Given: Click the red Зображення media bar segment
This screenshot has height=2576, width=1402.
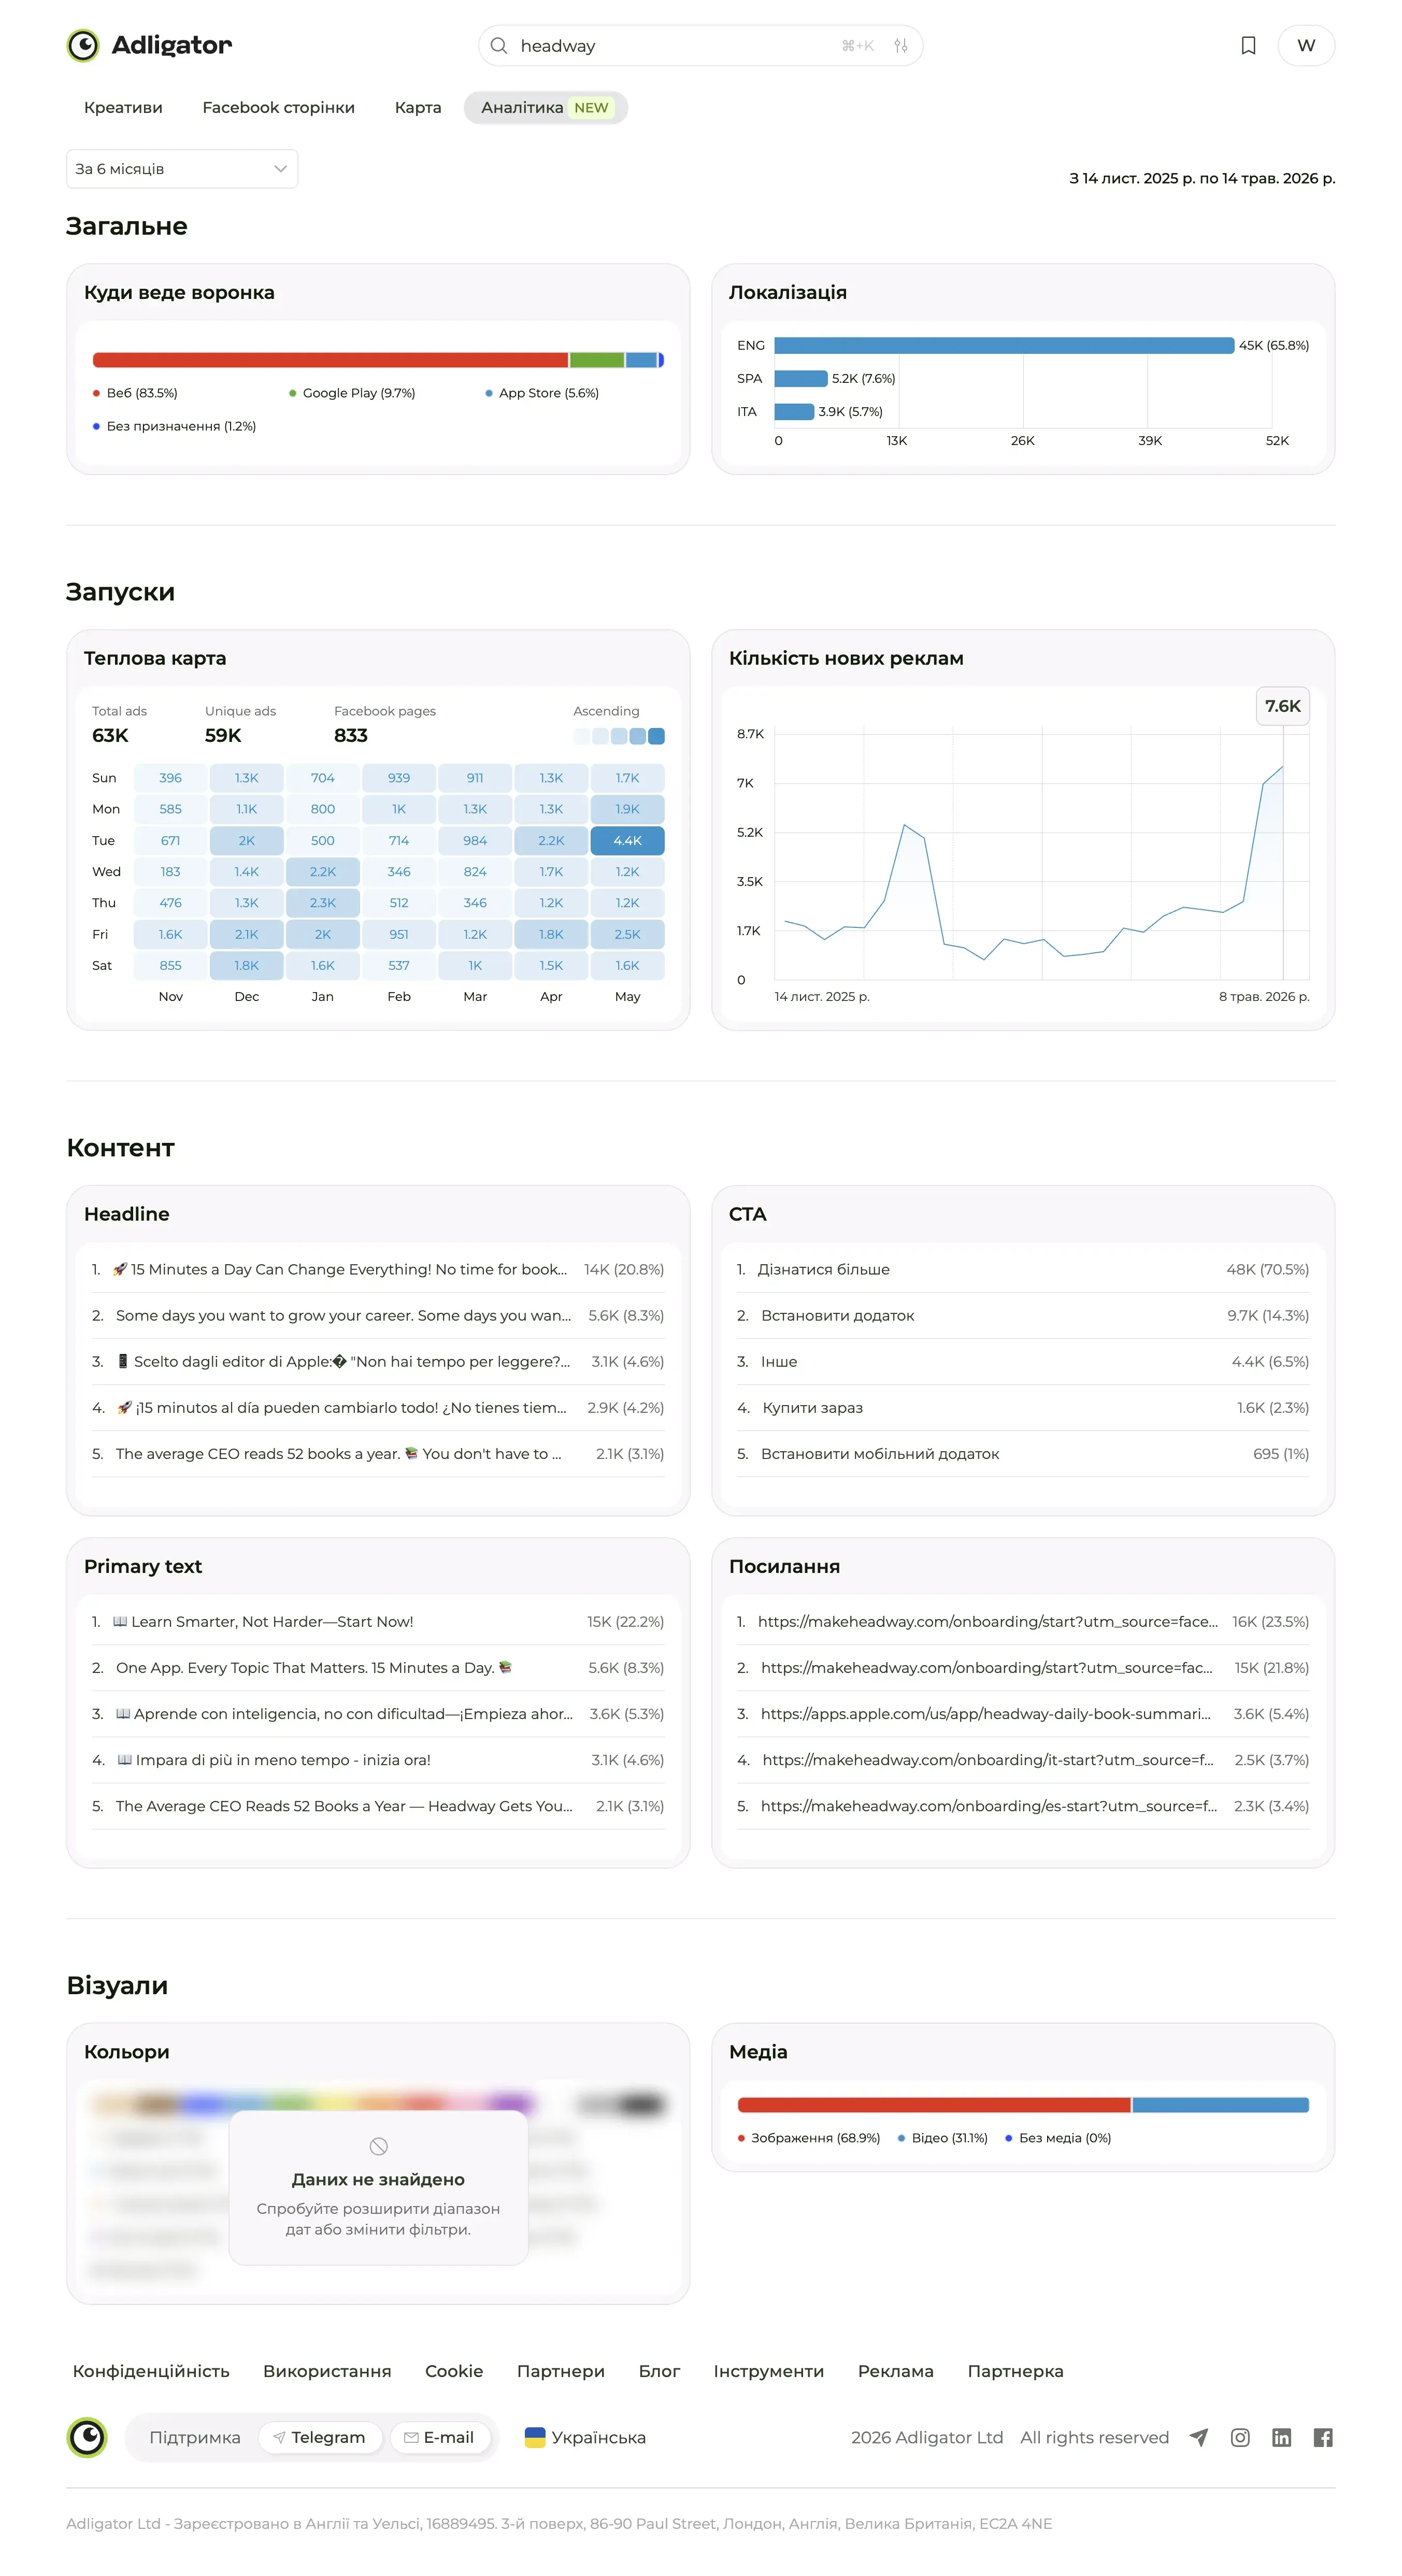Looking at the screenshot, I should [x=934, y=2105].
